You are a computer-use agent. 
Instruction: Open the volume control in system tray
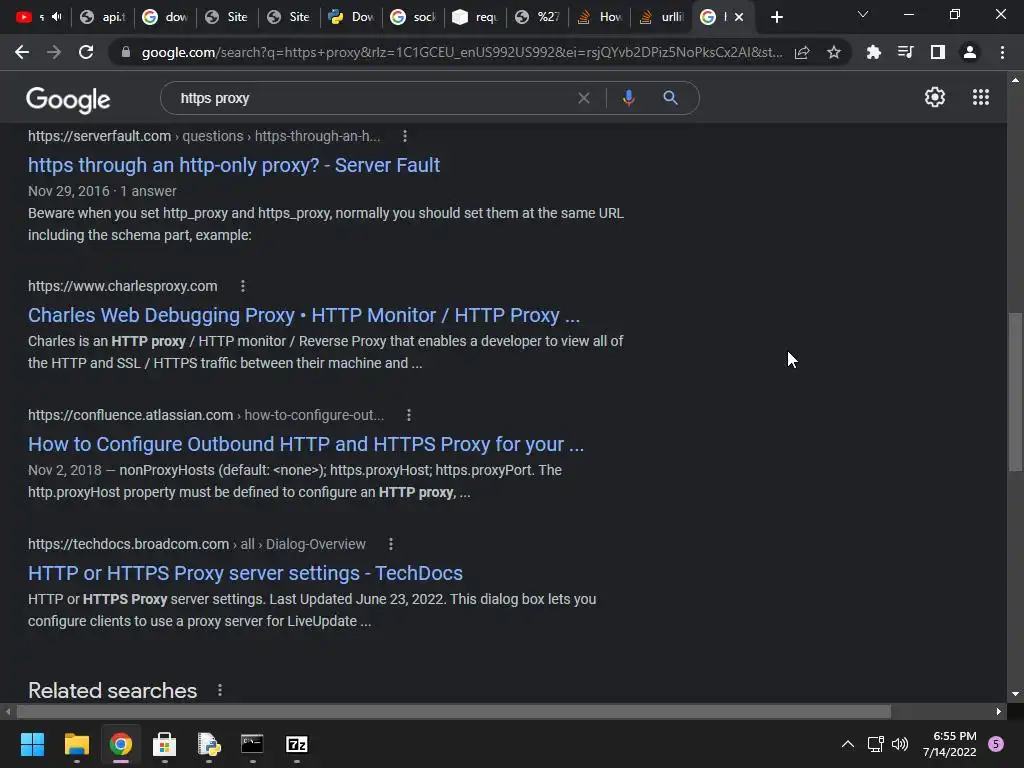(x=900, y=744)
